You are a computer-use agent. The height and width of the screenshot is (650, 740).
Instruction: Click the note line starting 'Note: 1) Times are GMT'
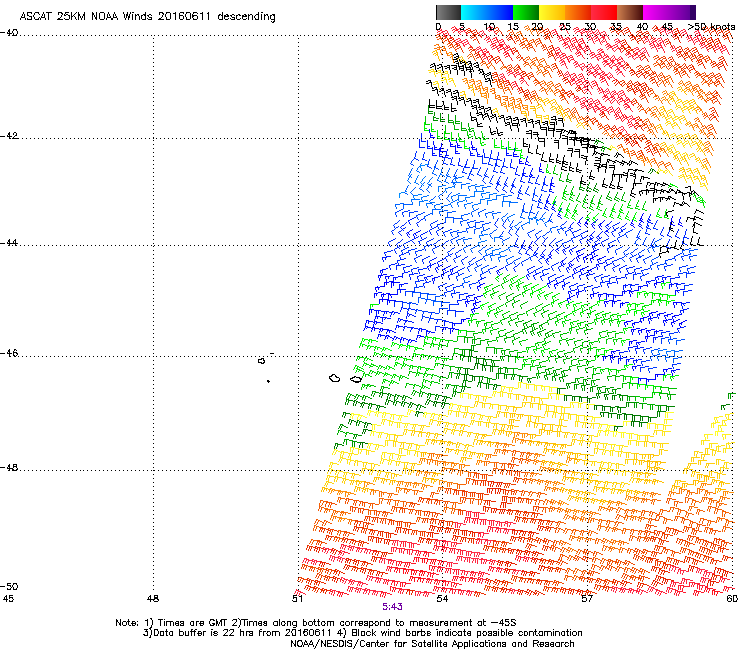click(x=316, y=623)
